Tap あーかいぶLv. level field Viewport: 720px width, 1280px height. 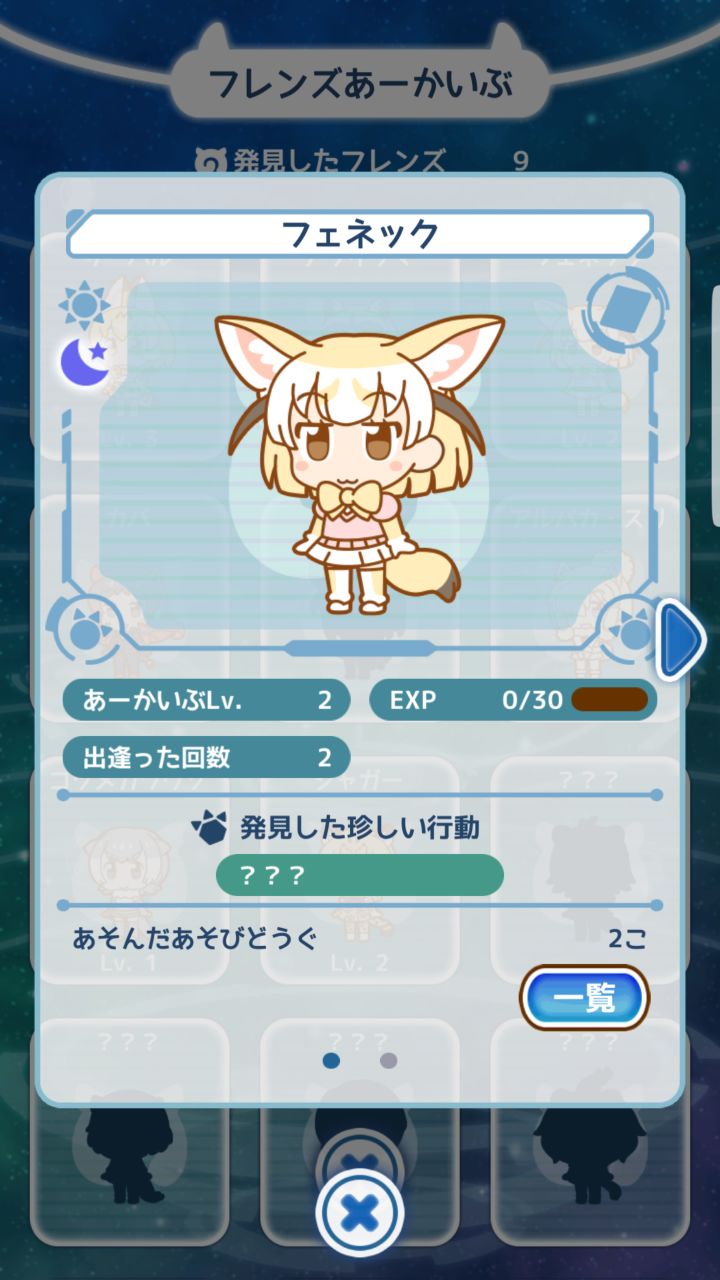[x=206, y=700]
